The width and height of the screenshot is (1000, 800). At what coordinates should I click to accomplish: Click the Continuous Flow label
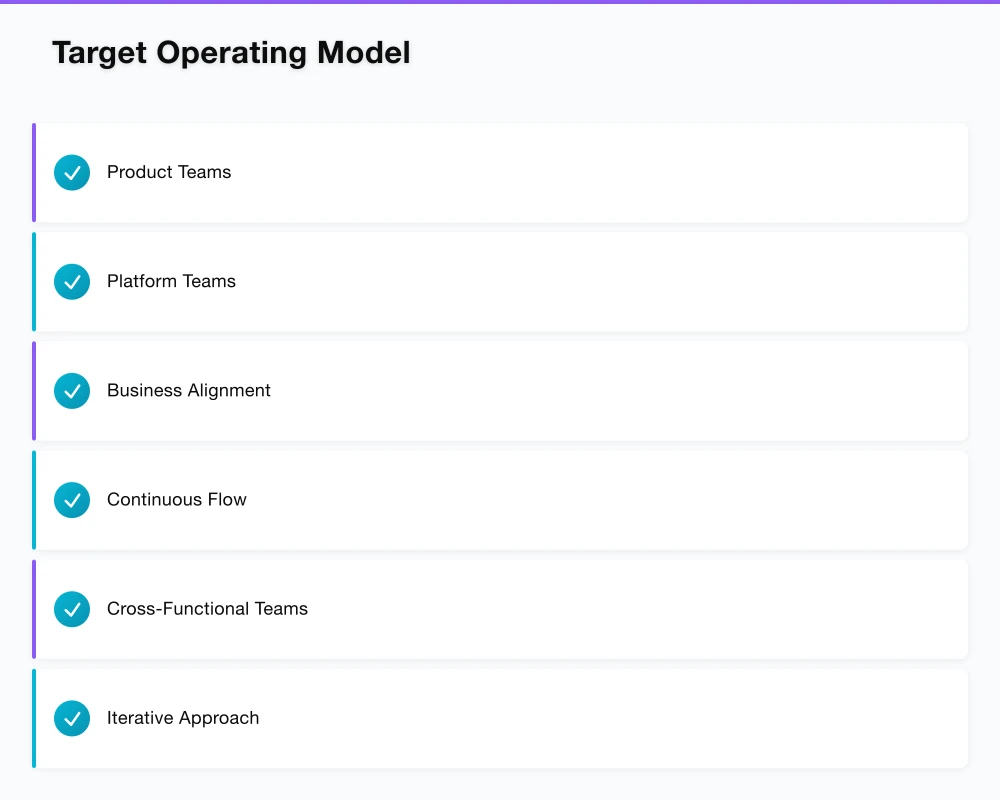176,499
